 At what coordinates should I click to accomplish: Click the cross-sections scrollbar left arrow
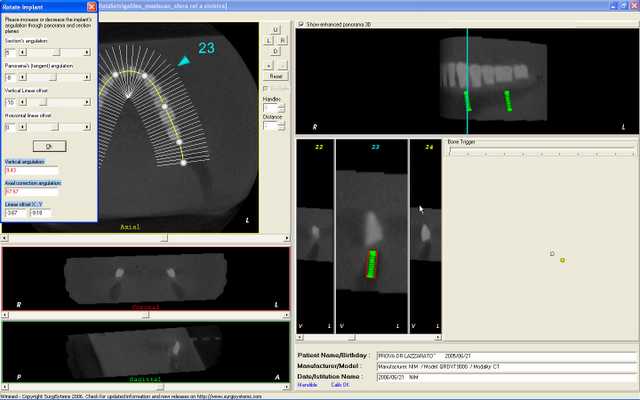click(300, 338)
